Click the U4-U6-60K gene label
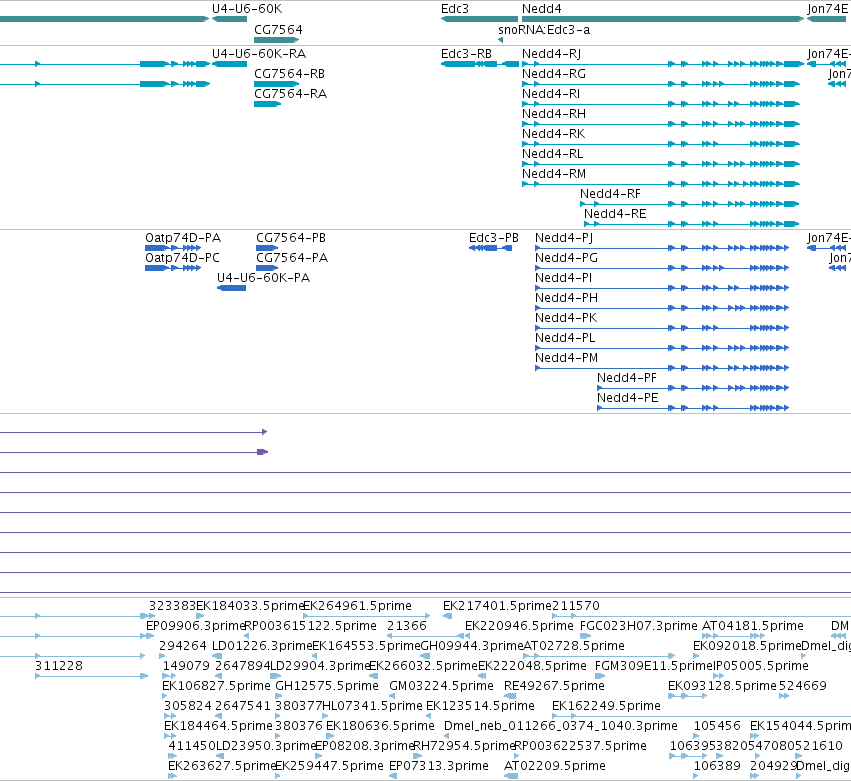The image size is (851, 781). click(x=247, y=9)
